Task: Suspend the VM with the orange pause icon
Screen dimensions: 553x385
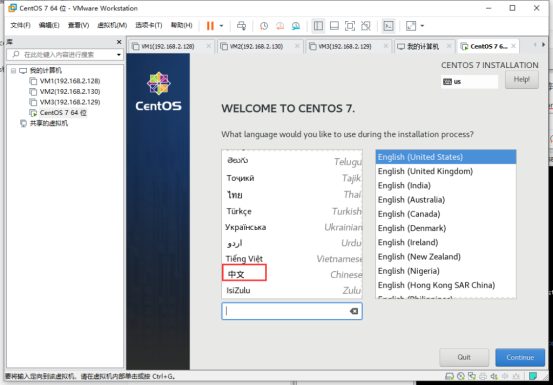Action: [210, 26]
